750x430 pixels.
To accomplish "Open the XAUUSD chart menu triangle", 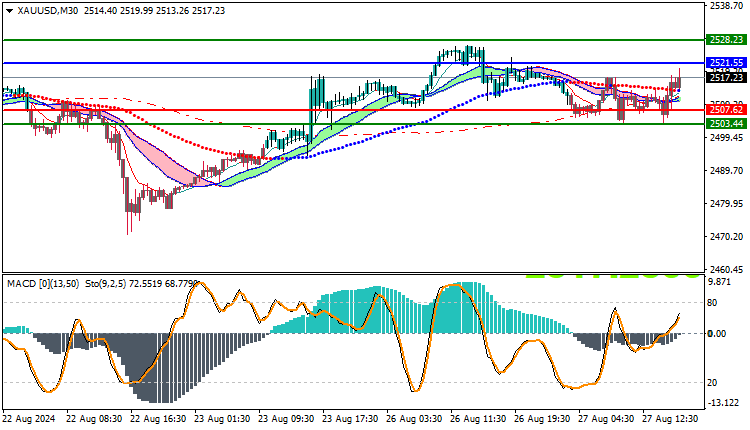I will click(x=10, y=11).
